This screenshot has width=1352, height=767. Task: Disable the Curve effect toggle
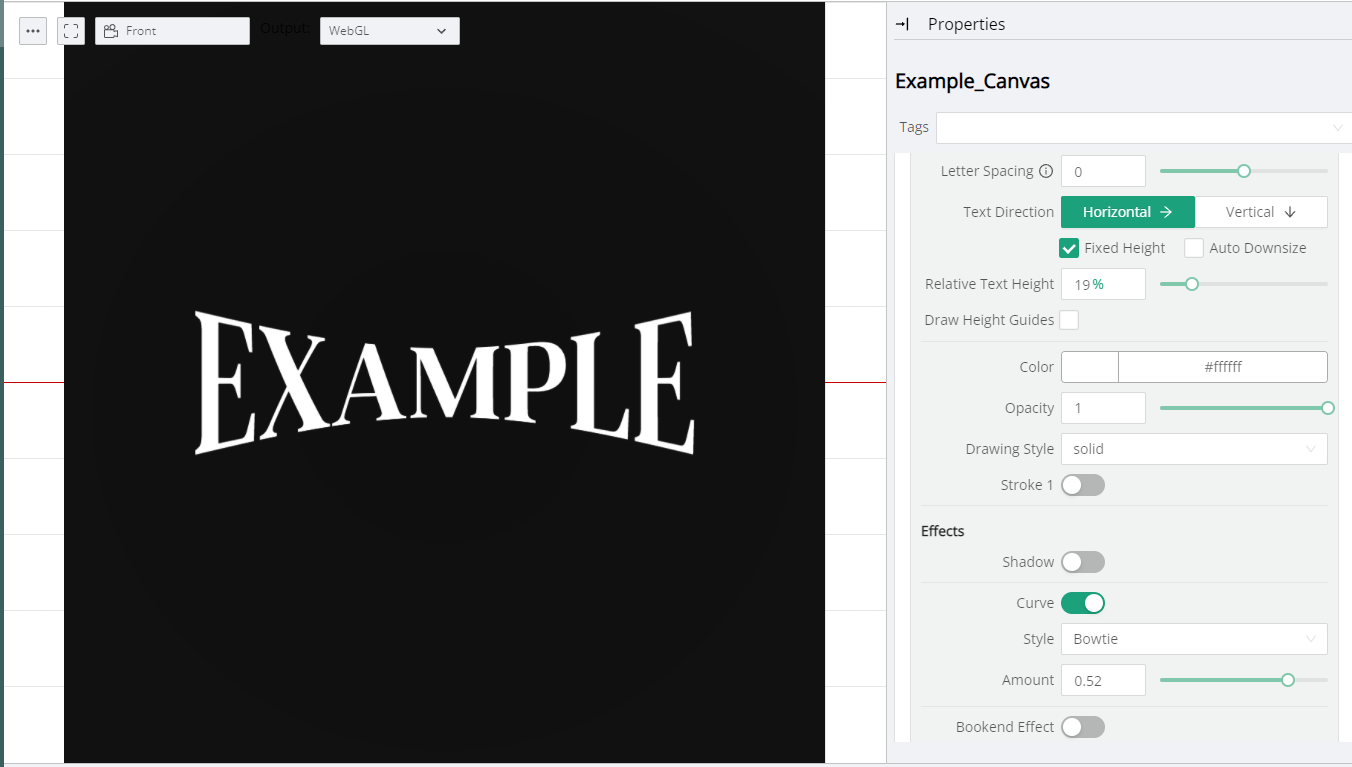(1082, 603)
